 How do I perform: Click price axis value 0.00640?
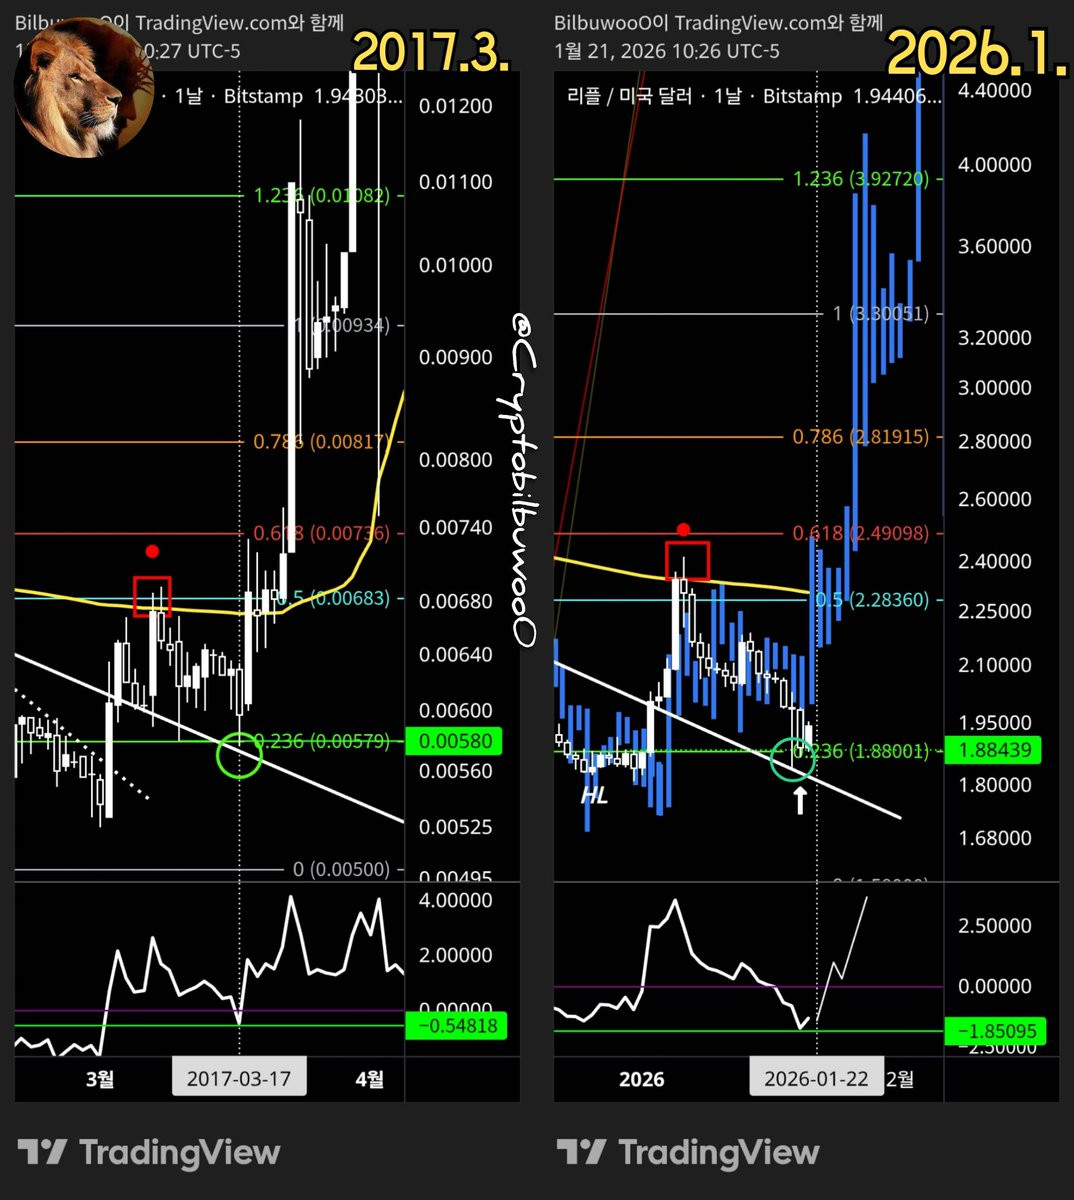click(456, 655)
